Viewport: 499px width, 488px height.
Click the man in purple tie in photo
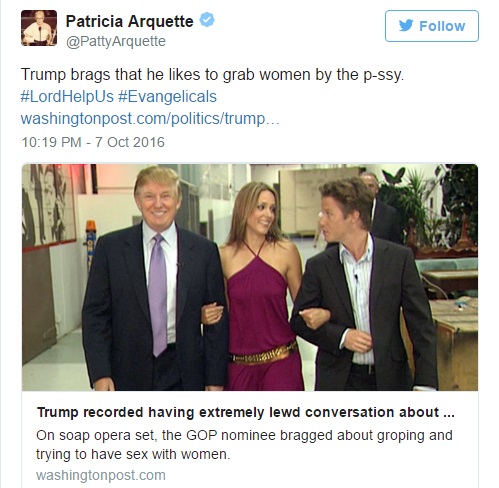pos(153,280)
